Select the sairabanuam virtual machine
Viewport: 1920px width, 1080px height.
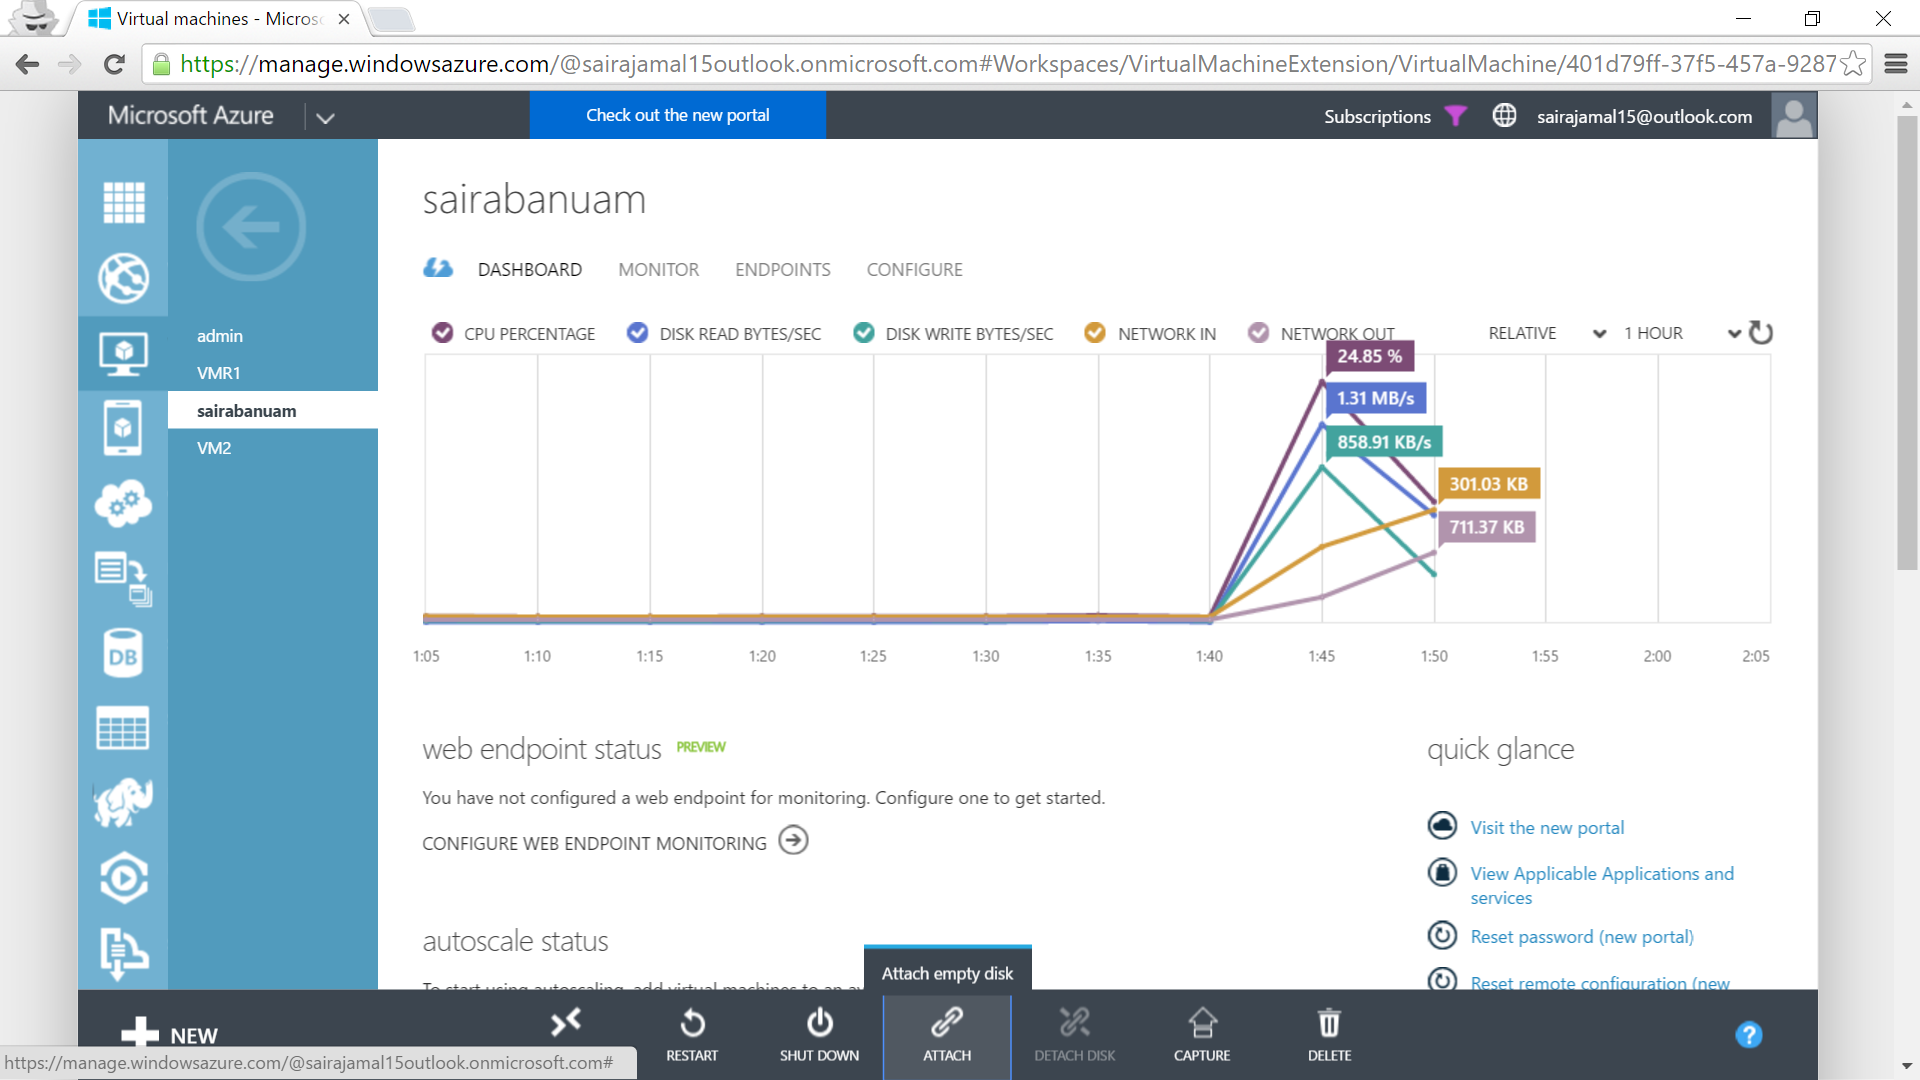(273, 411)
